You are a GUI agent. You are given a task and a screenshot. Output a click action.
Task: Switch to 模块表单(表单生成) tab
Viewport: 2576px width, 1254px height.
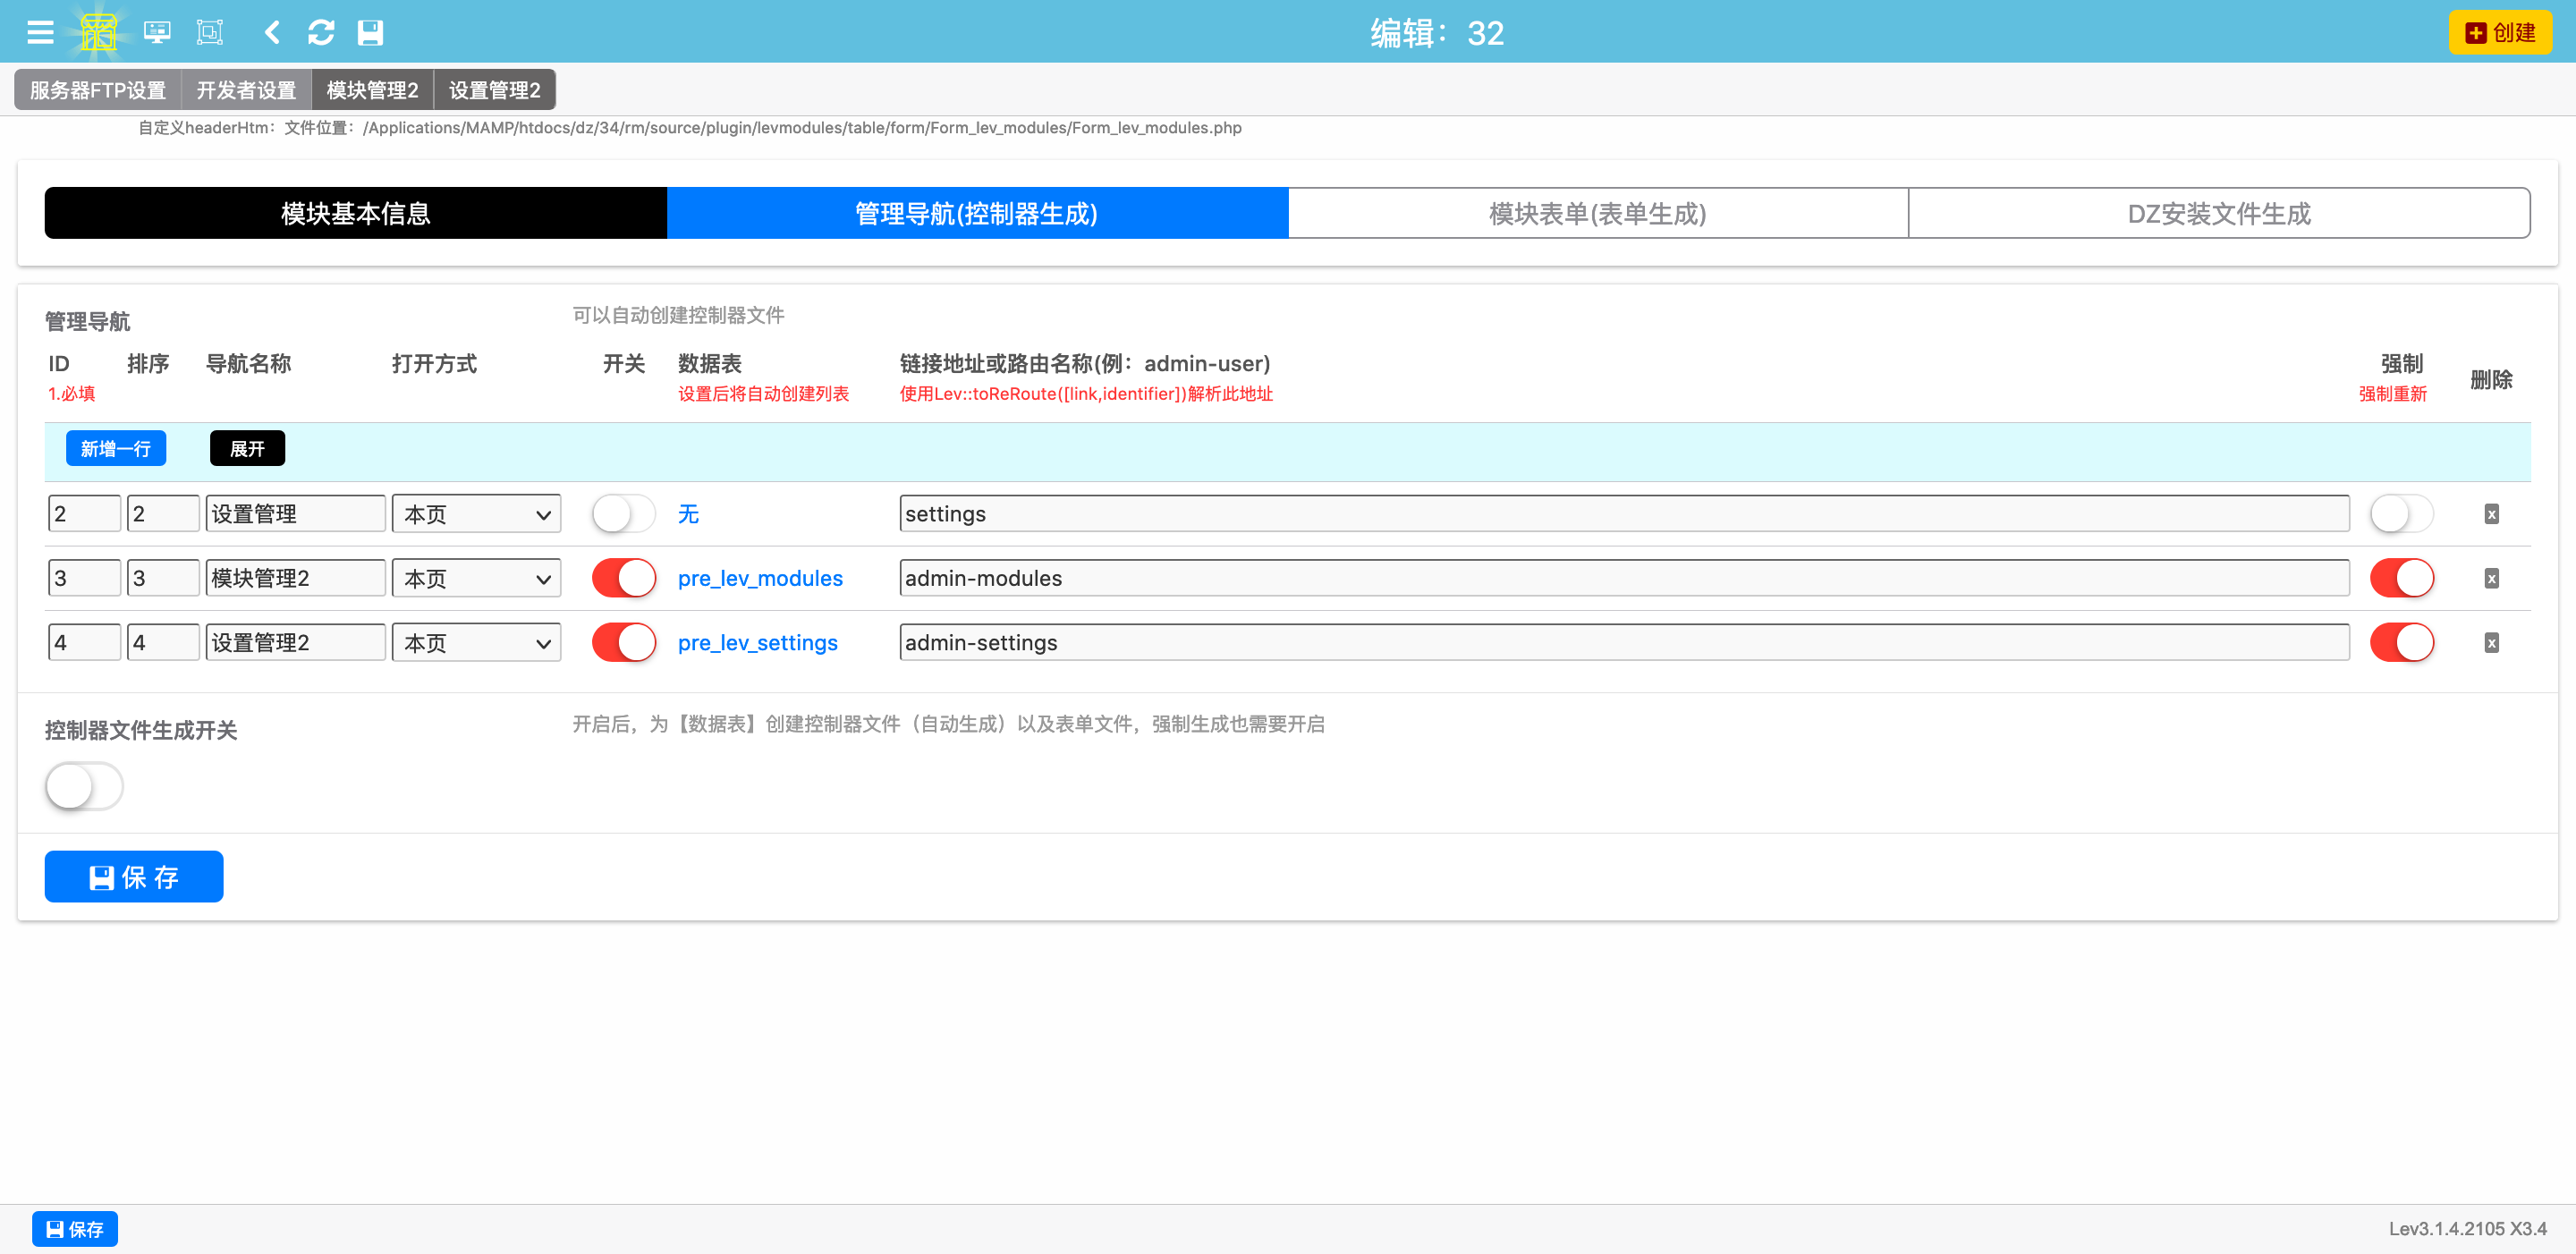1597,213
